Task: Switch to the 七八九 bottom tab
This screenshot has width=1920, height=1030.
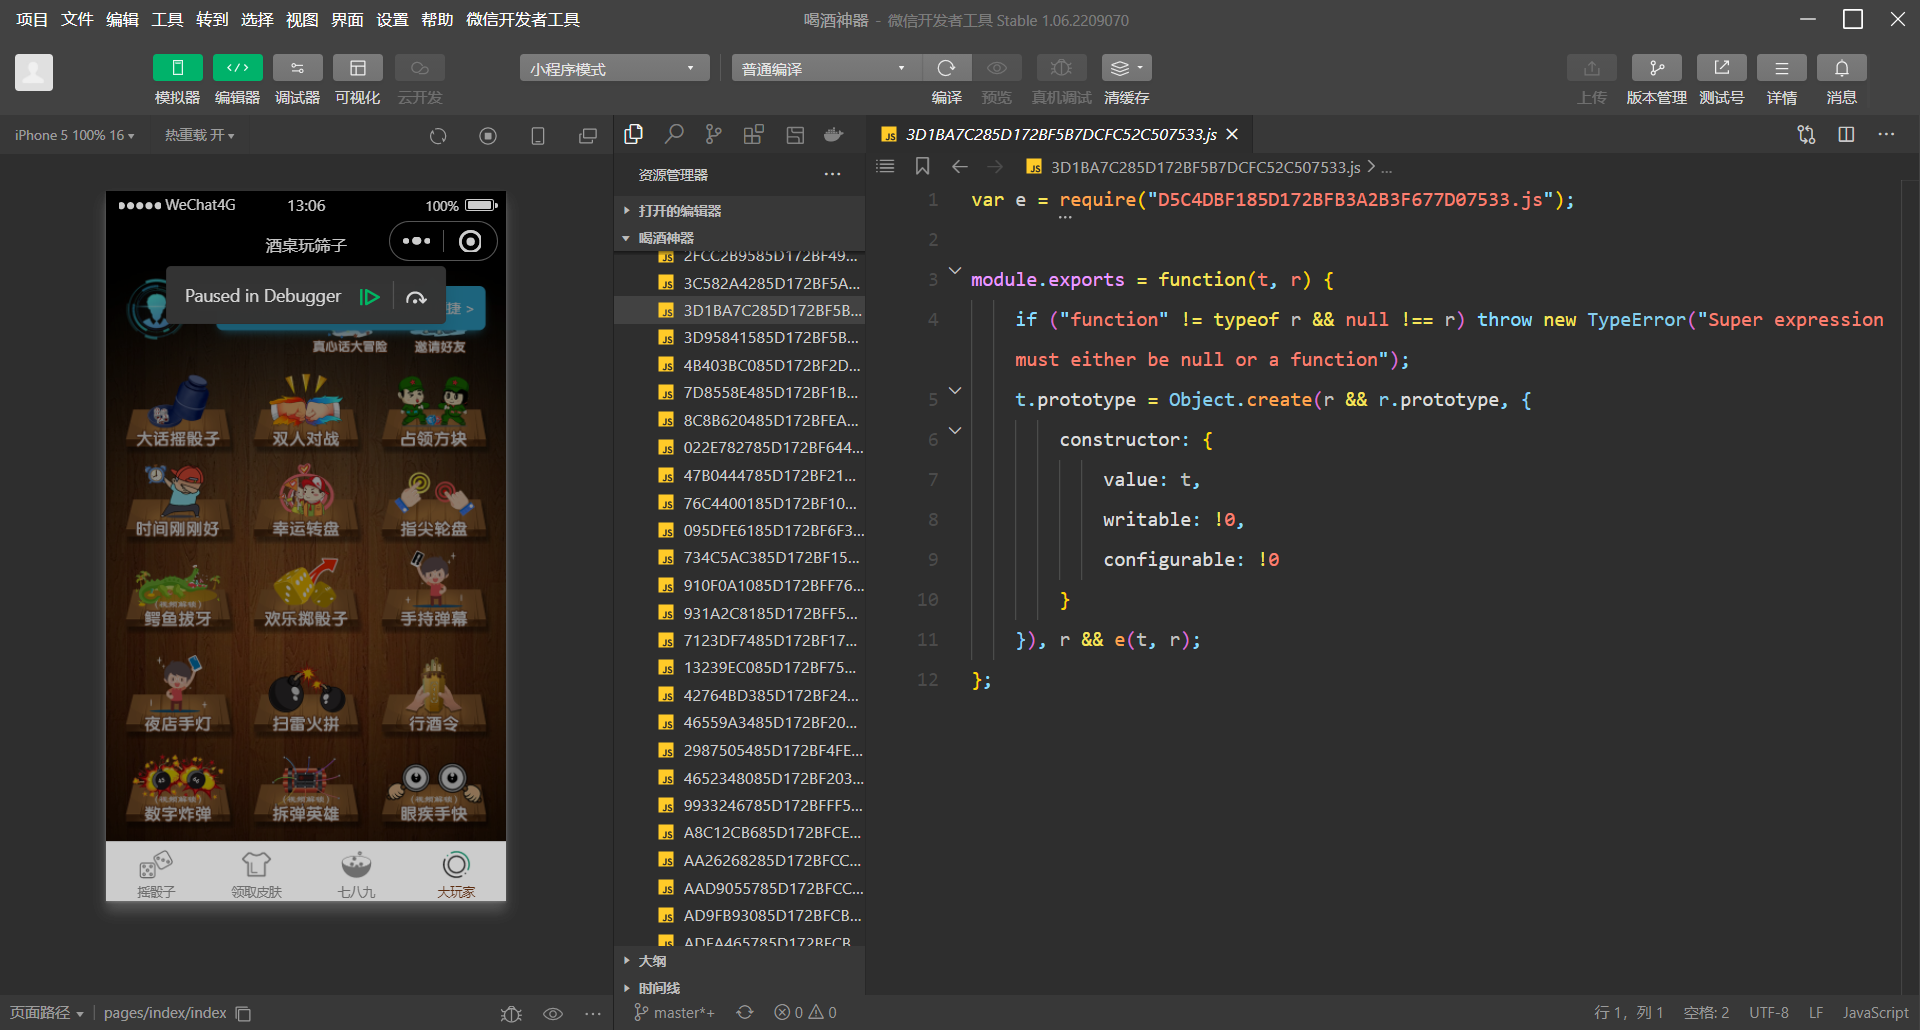Action: [356, 873]
